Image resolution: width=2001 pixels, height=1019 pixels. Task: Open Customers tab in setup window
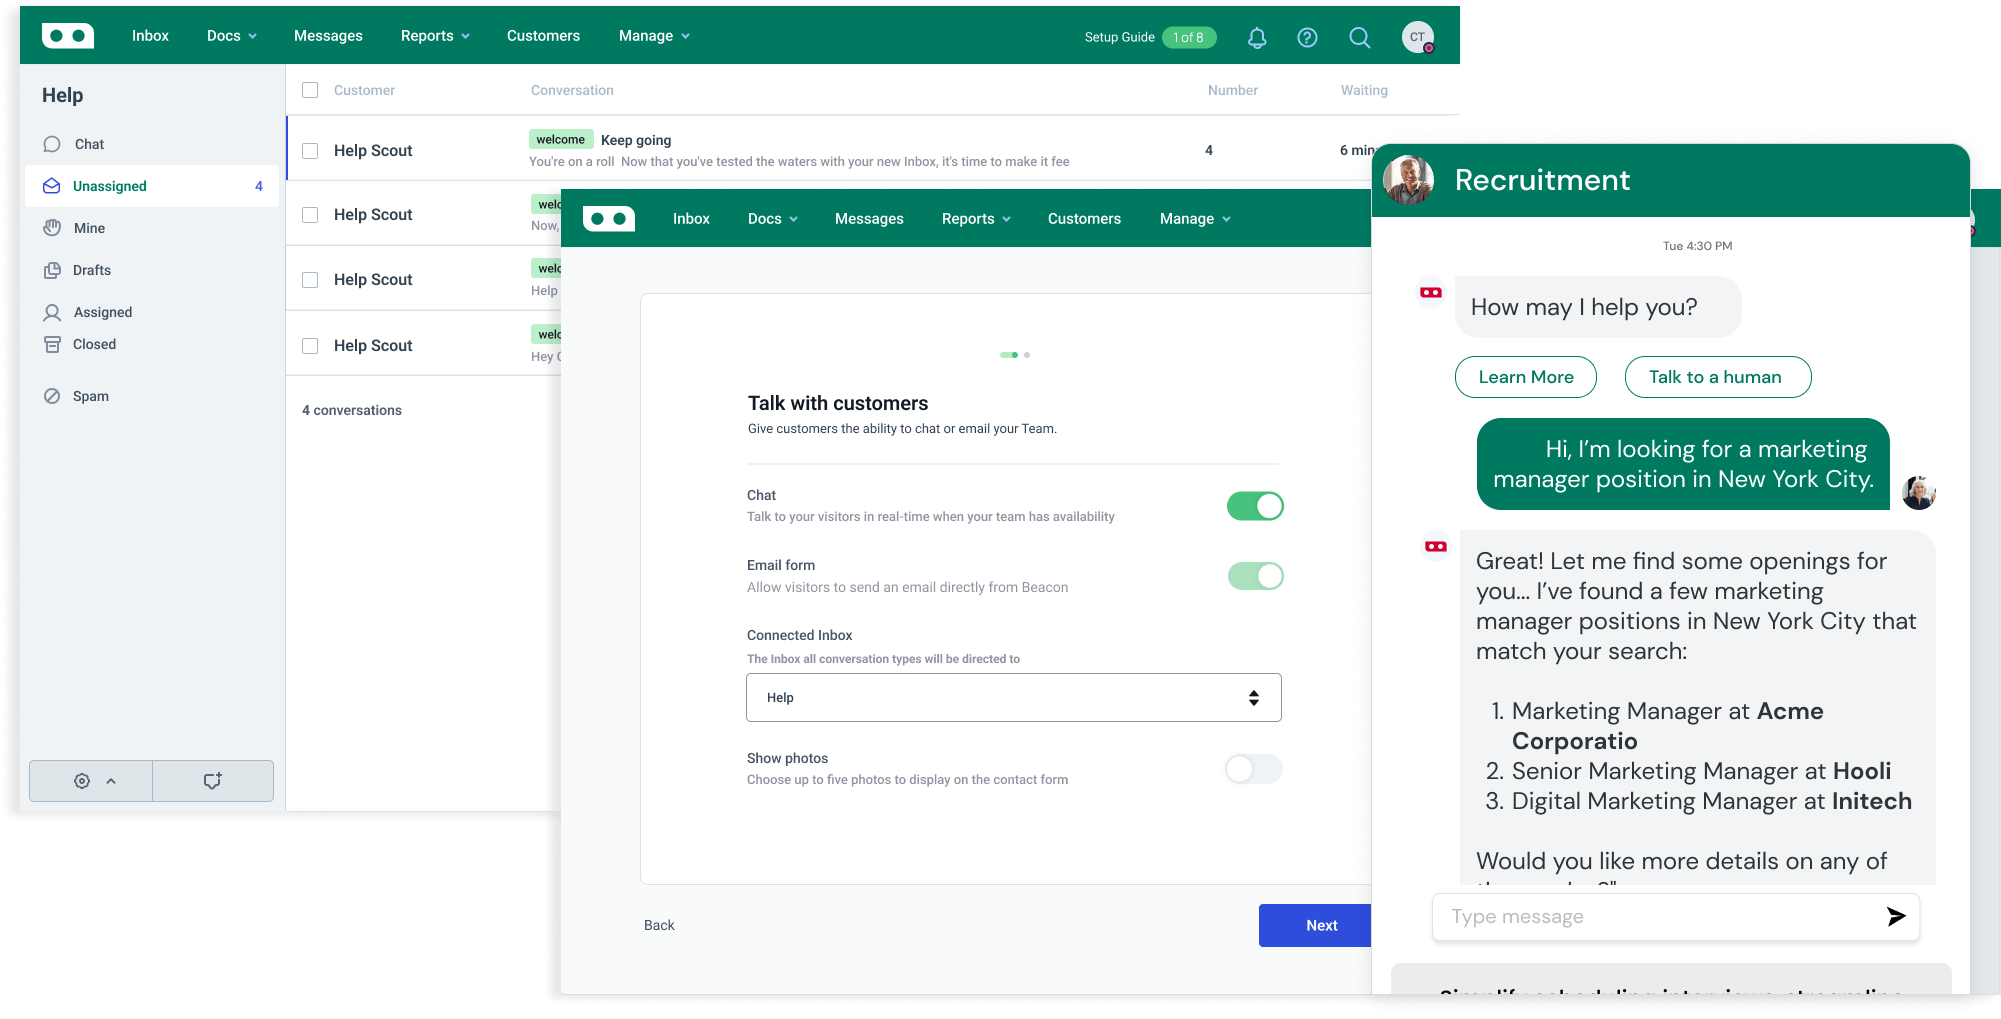coord(1084,219)
